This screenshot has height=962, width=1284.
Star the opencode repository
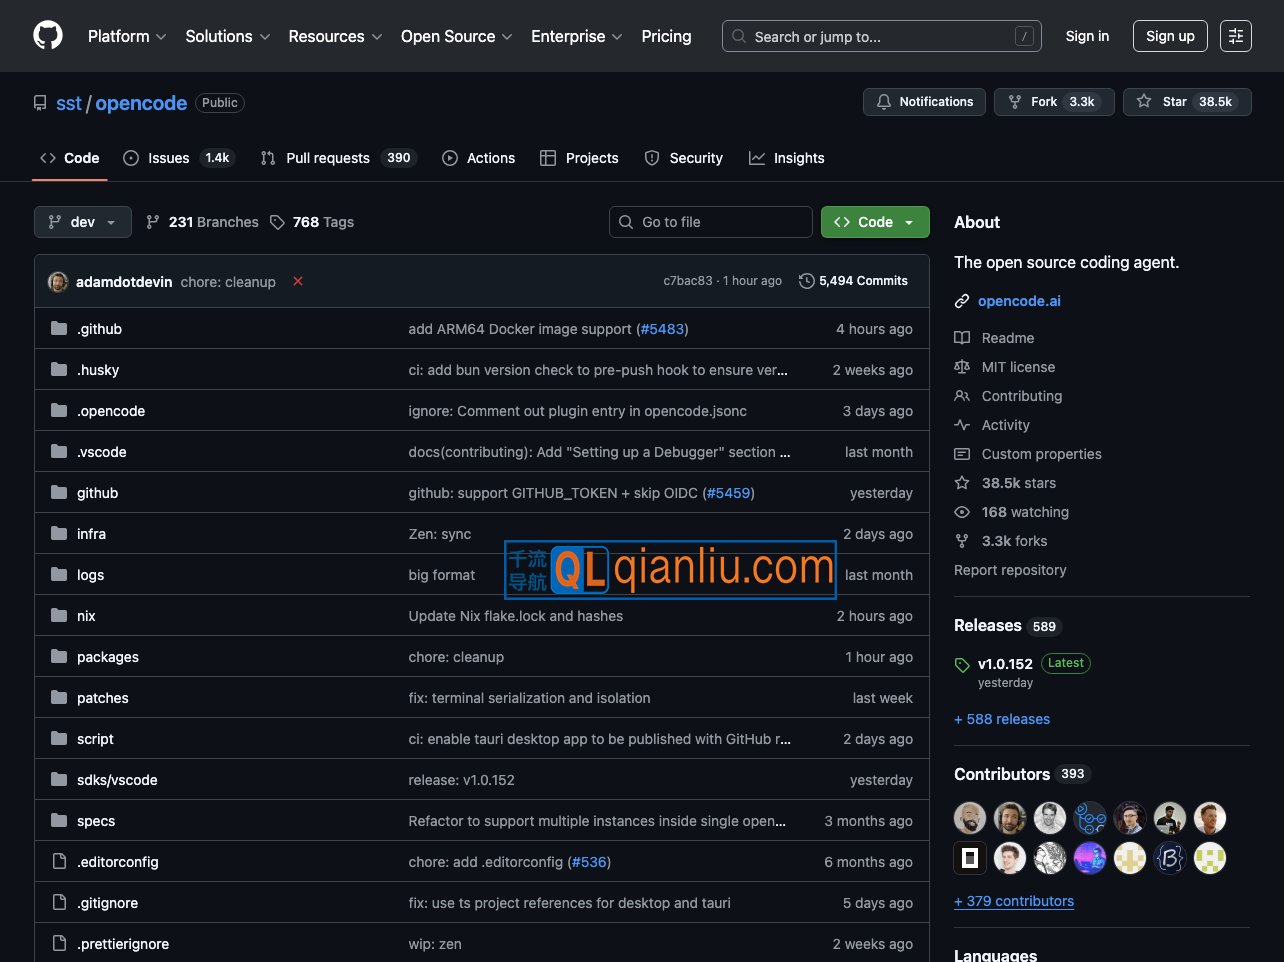pyautogui.click(x=1187, y=102)
